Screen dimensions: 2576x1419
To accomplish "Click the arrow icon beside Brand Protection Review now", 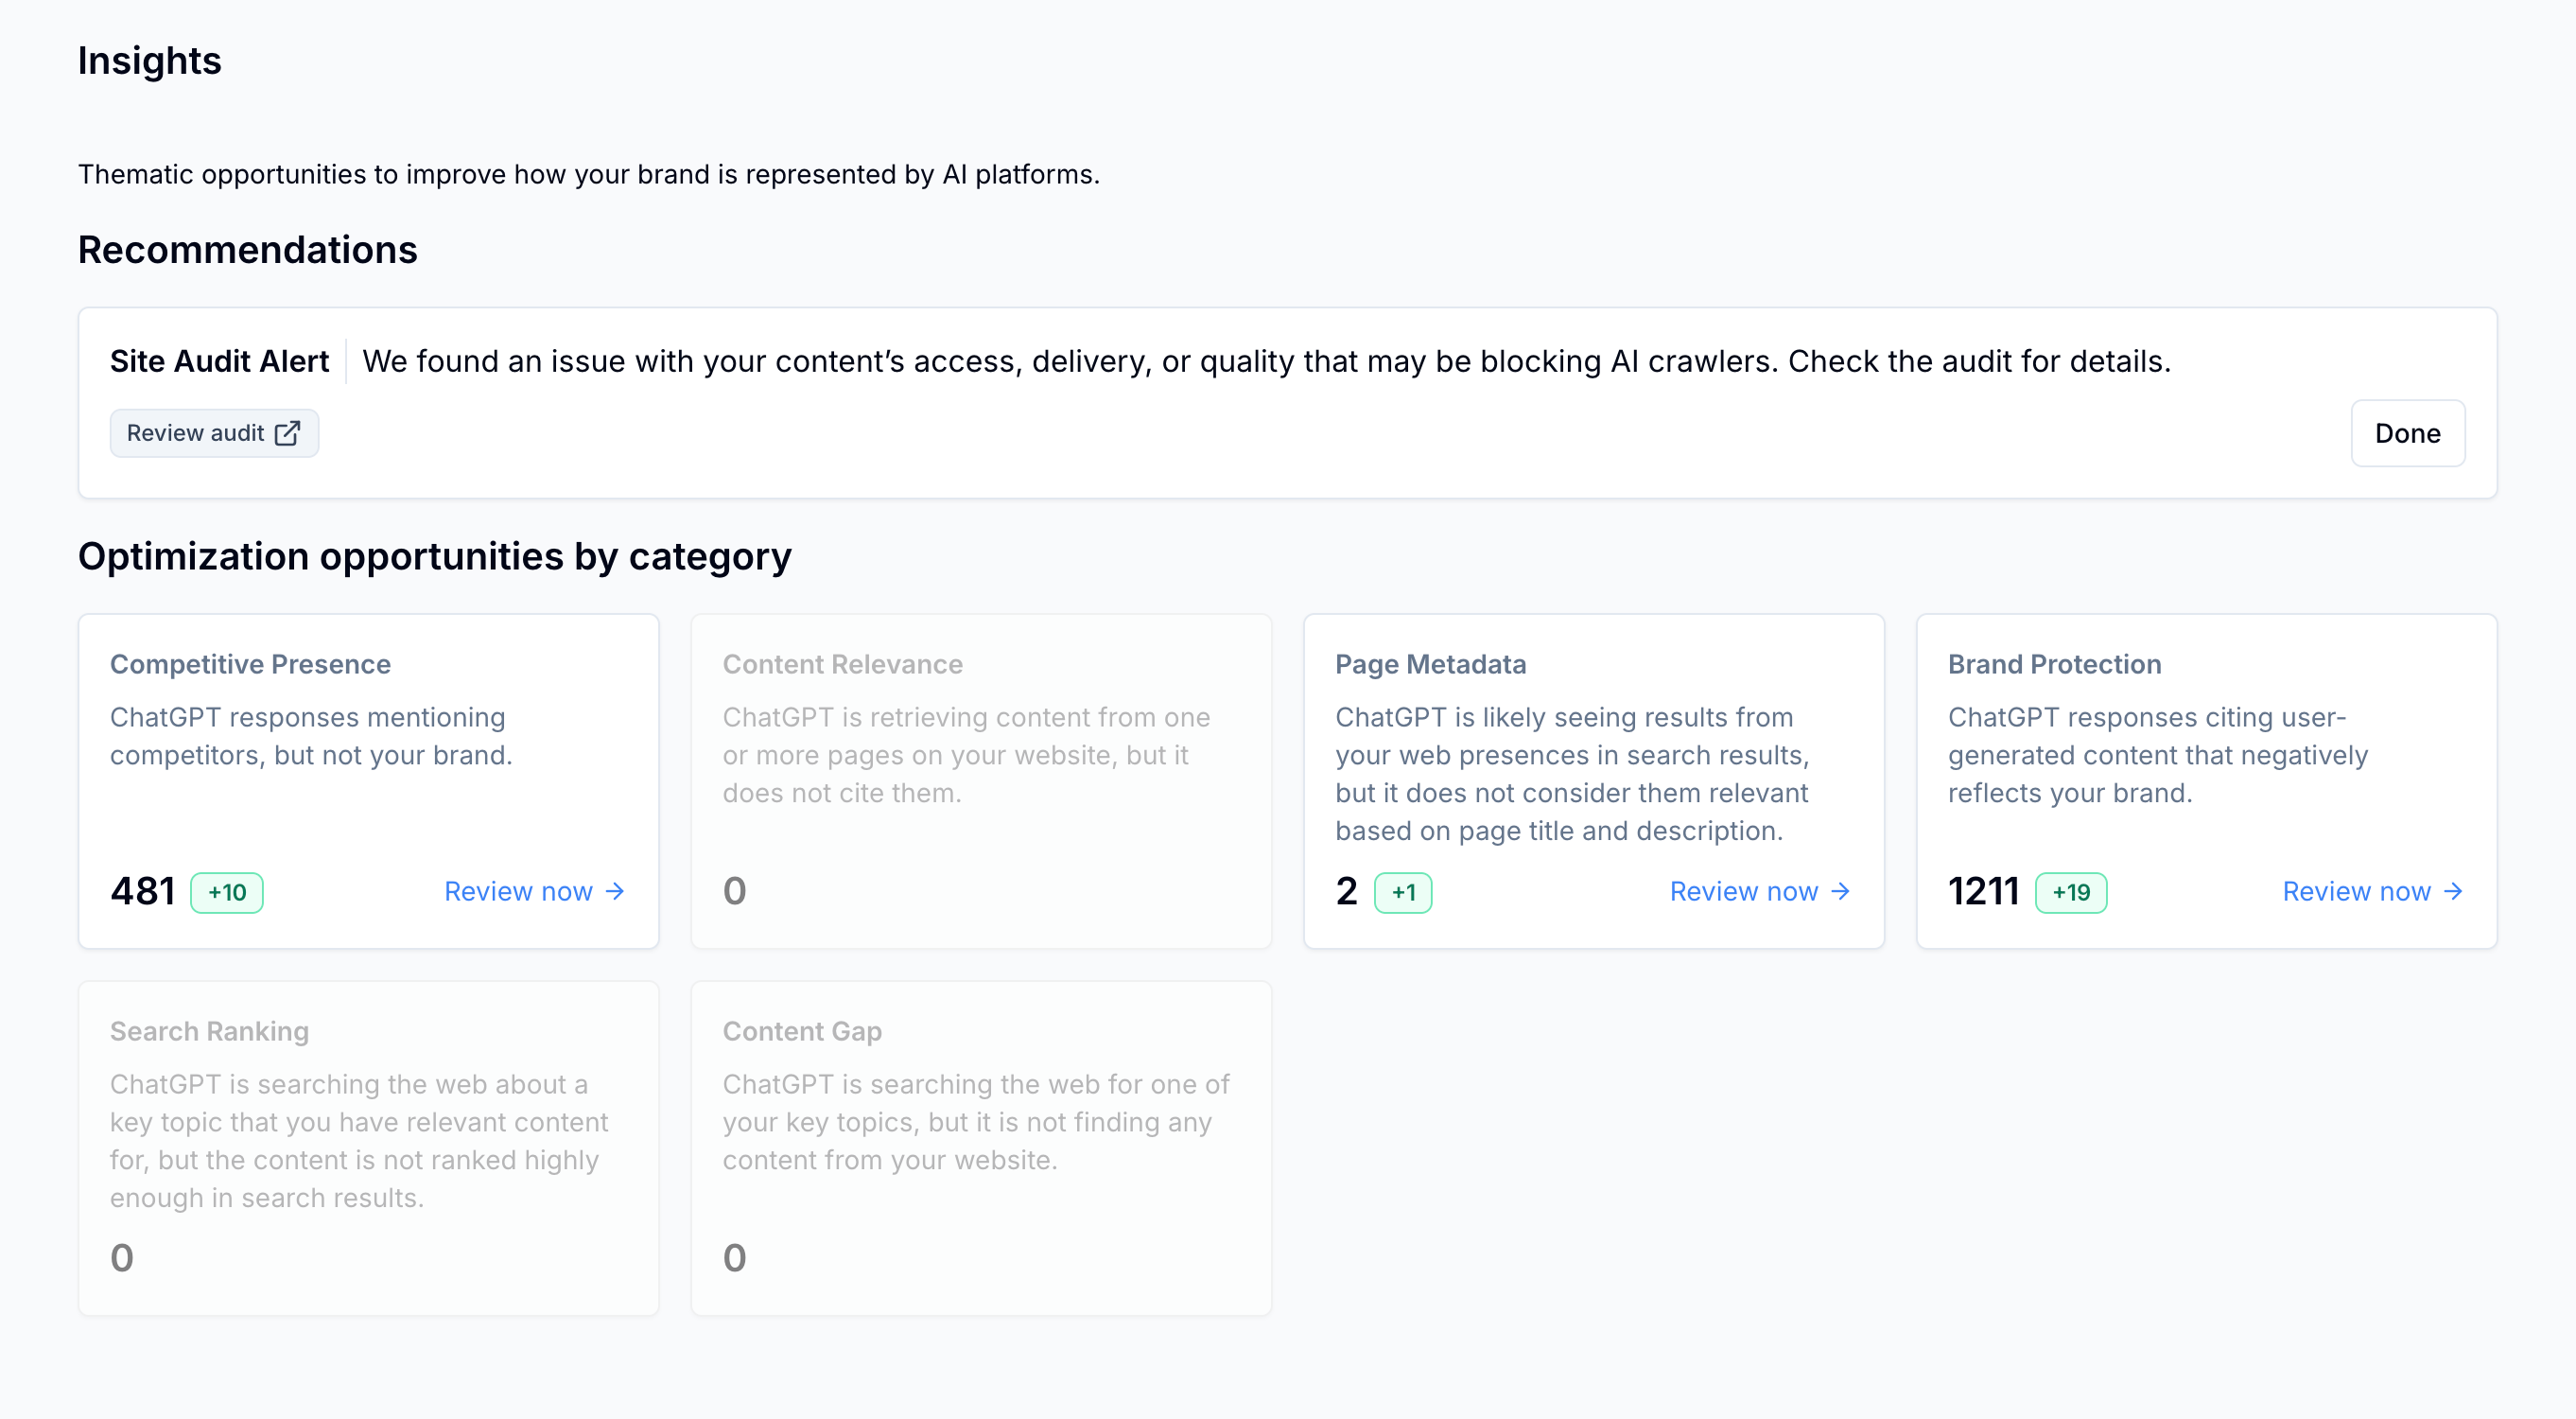I will point(2453,891).
